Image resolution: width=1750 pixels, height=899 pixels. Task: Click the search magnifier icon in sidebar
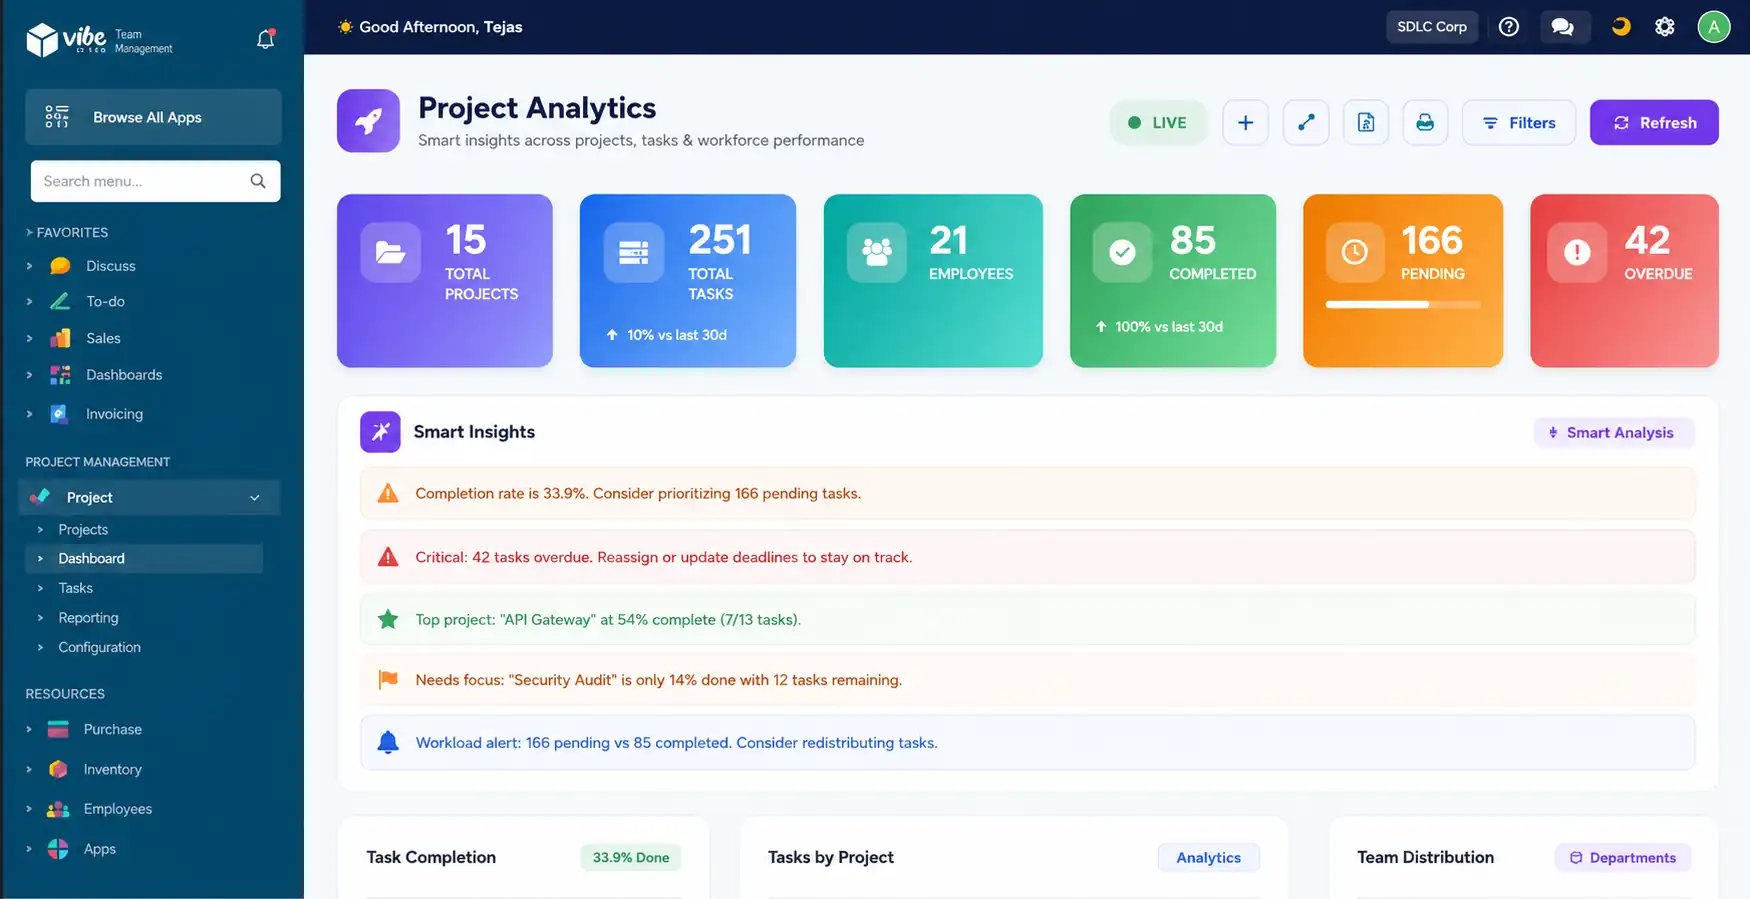tap(258, 181)
